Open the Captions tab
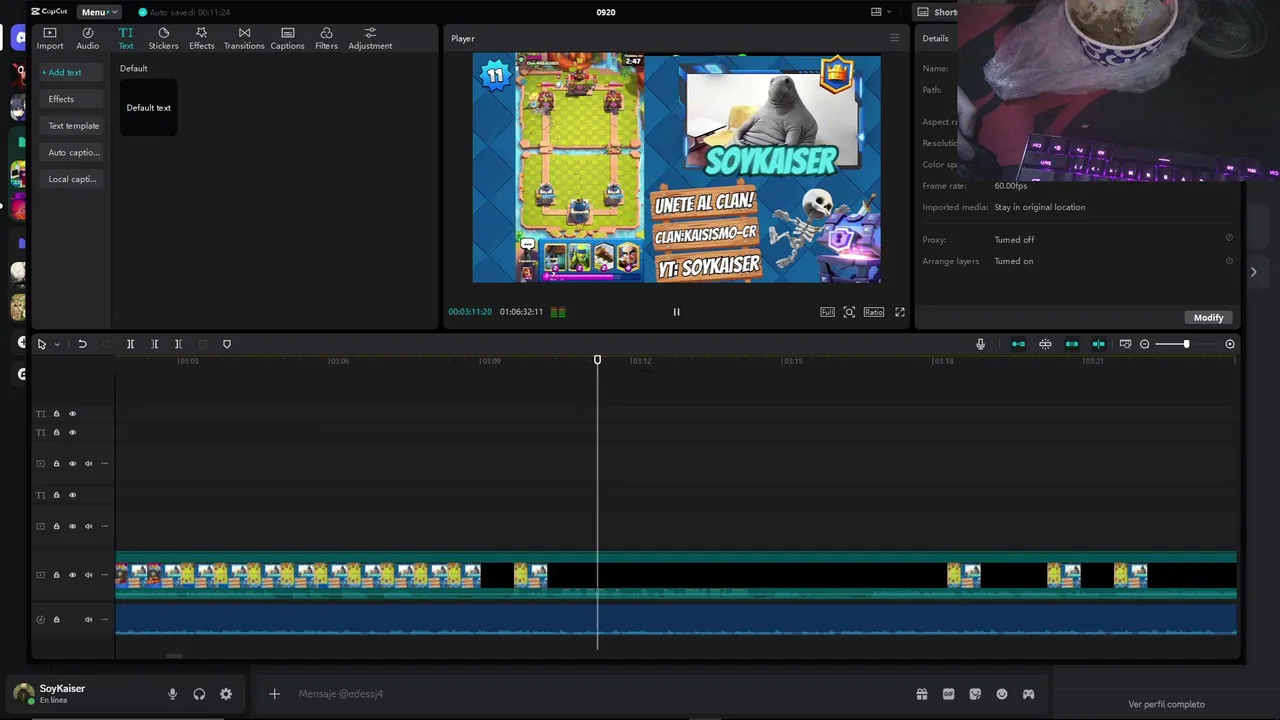The image size is (1280, 720). 287,38
